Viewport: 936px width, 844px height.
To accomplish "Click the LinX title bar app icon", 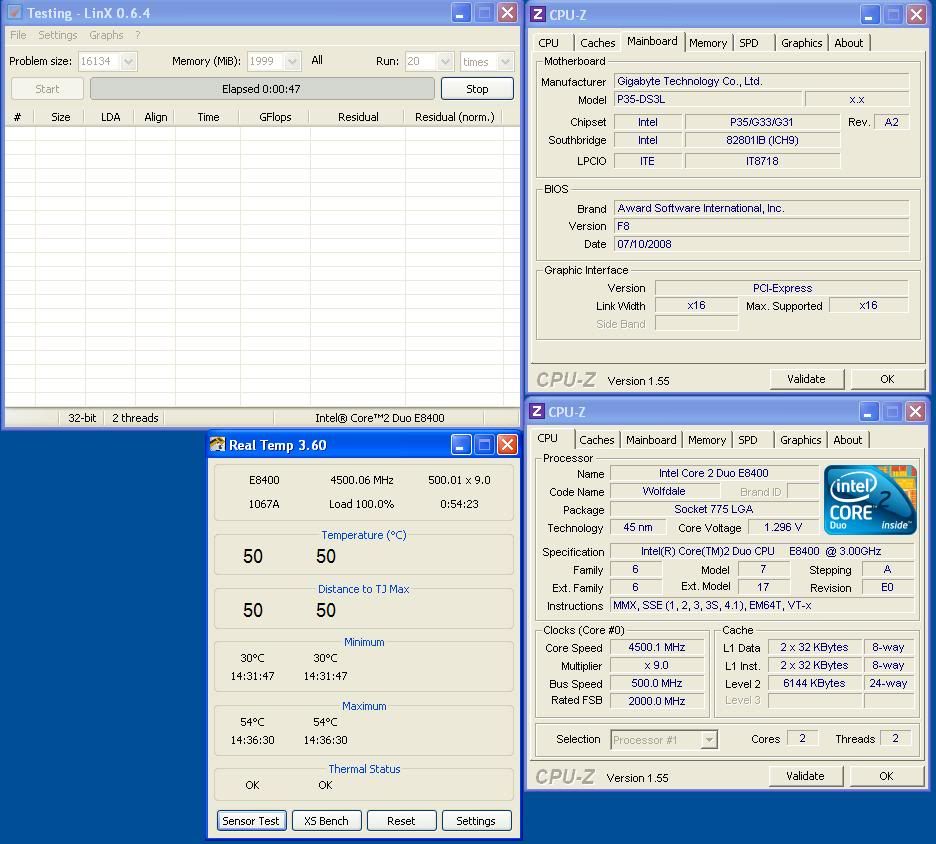I will tap(14, 13).
